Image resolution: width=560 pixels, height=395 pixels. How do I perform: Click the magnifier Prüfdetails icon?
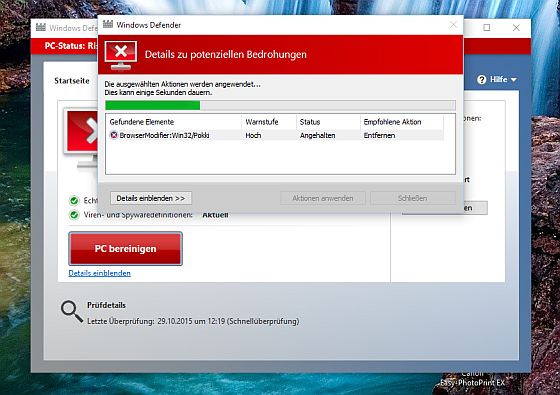(x=72, y=312)
